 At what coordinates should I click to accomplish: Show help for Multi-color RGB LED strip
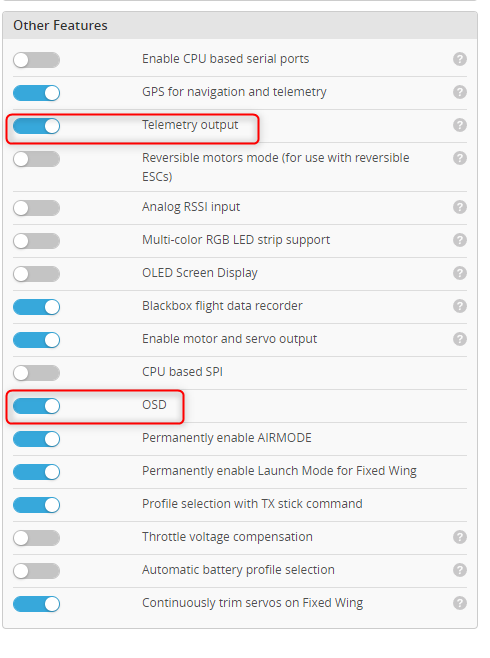[x=460, y=240]
